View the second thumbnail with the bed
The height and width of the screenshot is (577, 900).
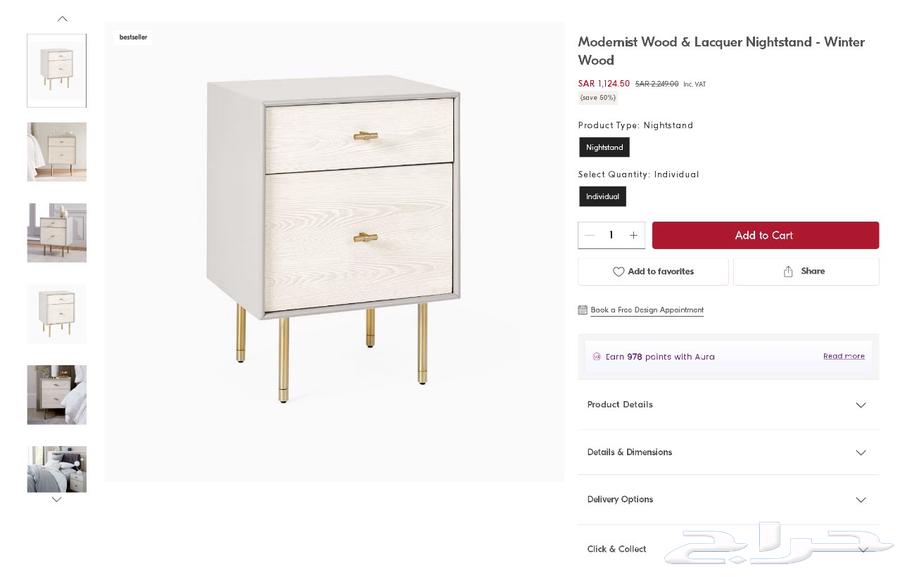[x=57, y=152]
